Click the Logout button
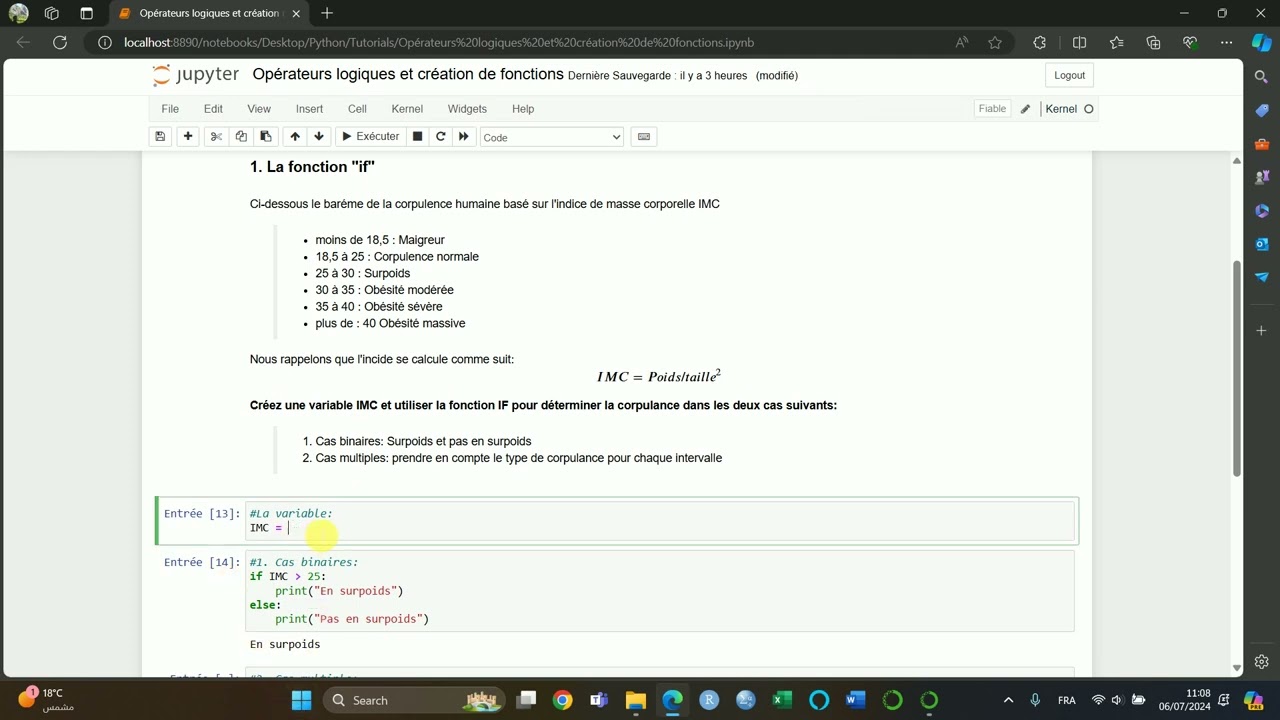Screen dimensions: 1280x720 [1069, 75]
